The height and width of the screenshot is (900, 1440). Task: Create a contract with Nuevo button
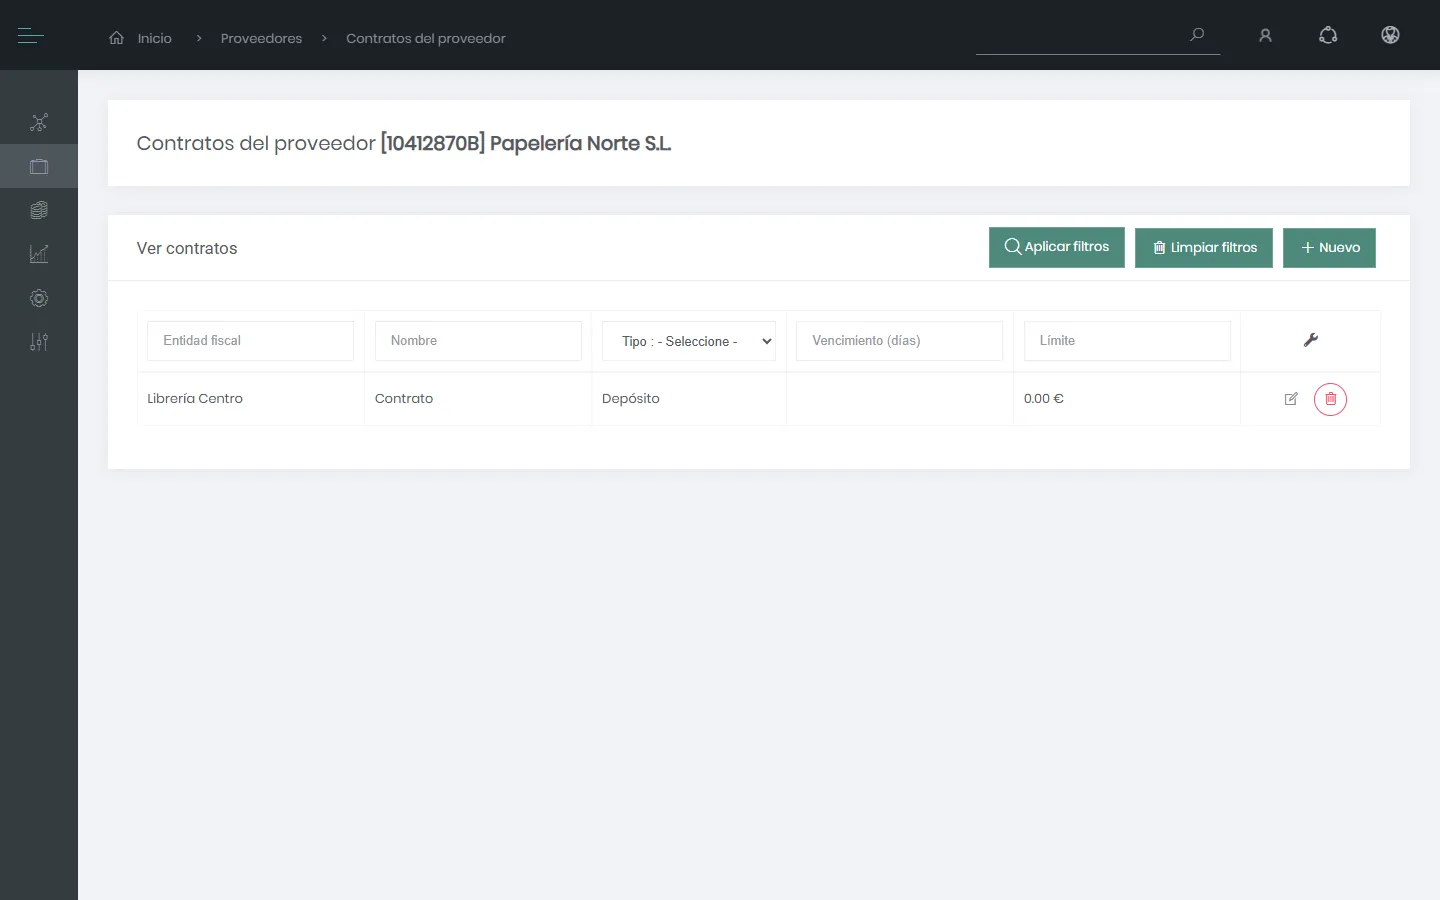(x=1330, y=248)
